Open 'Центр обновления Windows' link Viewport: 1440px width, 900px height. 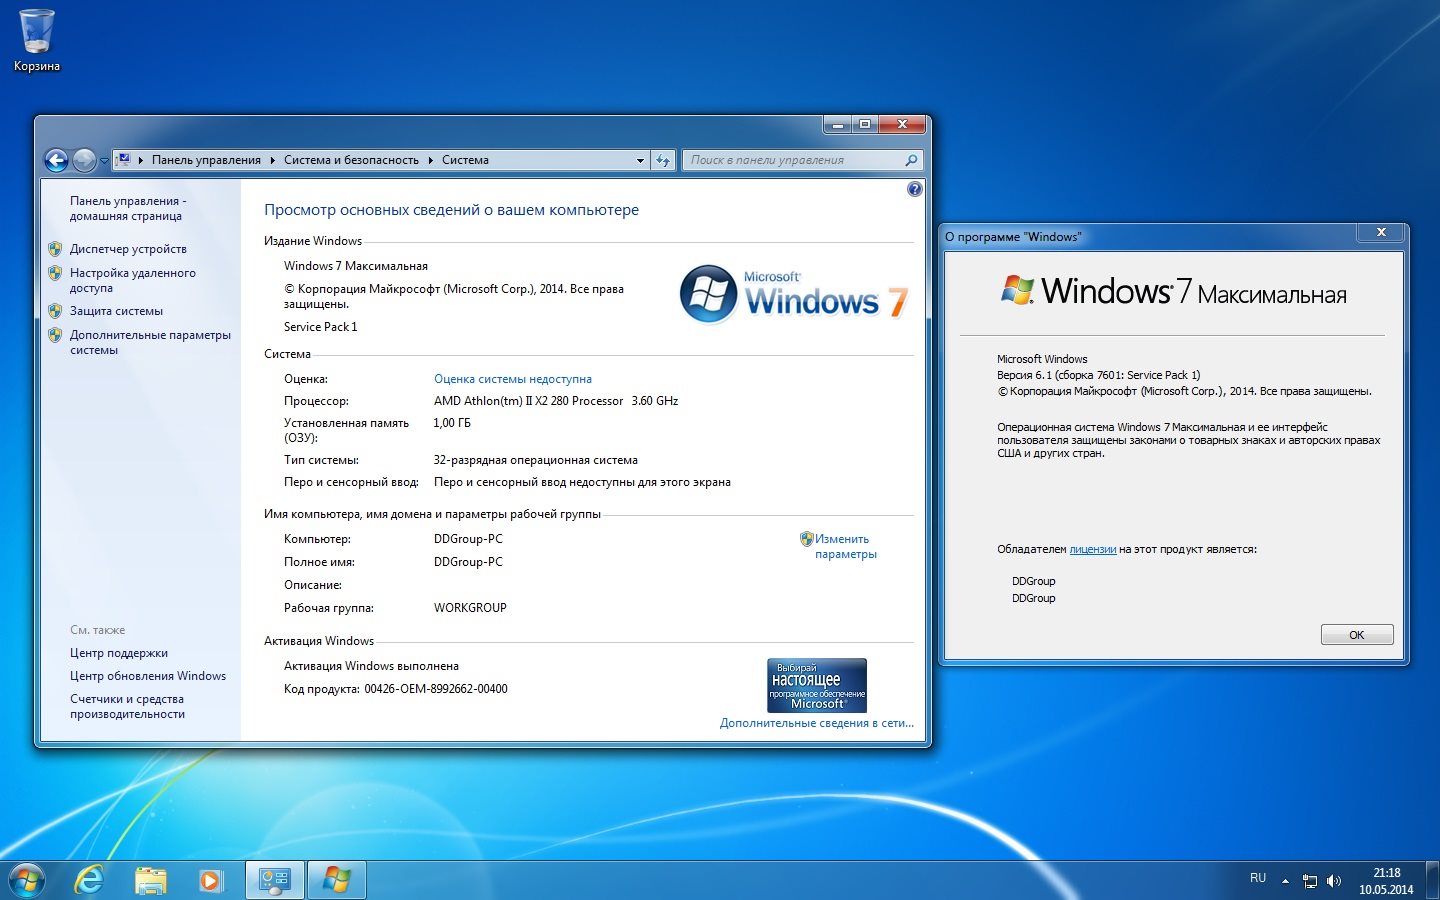tap(148, 676)
